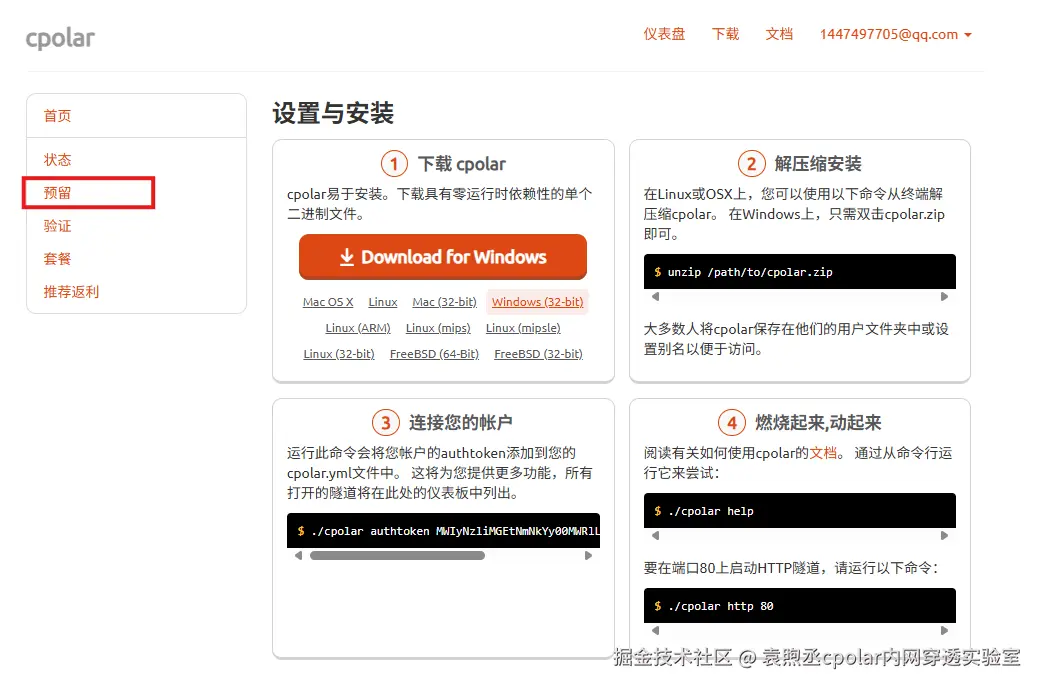Image resolution: width=1040 pixels, height=688 pixels.
Task: Click the unzip command code block
Action: coord(799,271)
